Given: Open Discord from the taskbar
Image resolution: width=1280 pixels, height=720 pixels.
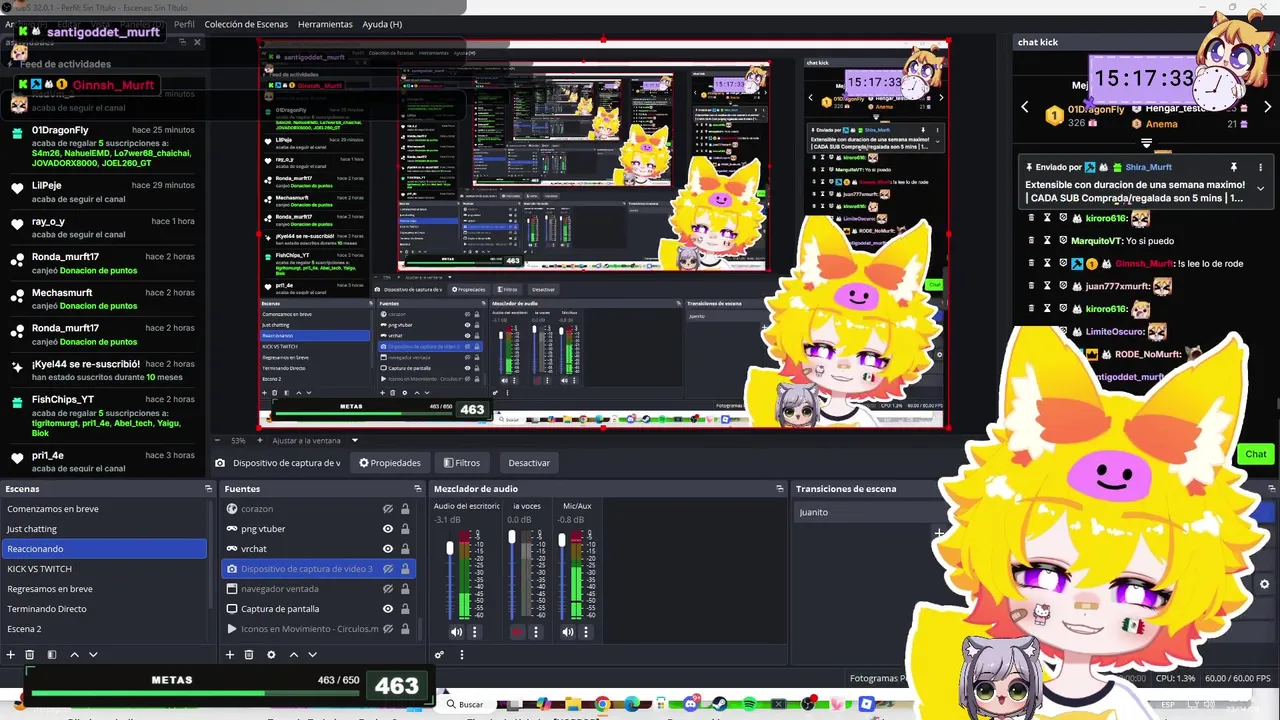Looking at the screenshot, I should [690, 704].
